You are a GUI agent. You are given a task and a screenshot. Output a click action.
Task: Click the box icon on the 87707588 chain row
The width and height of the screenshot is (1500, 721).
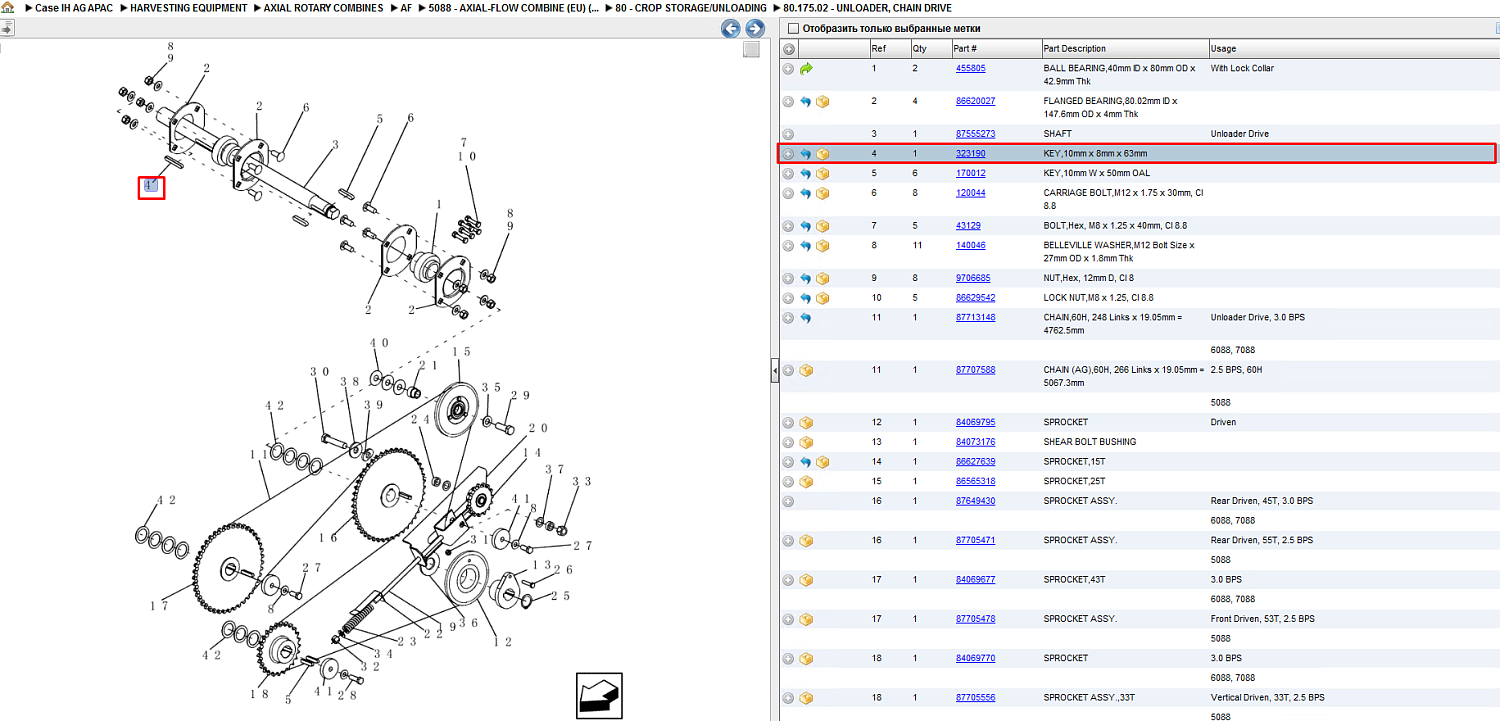pyautogui.click(x=806, y=370)
